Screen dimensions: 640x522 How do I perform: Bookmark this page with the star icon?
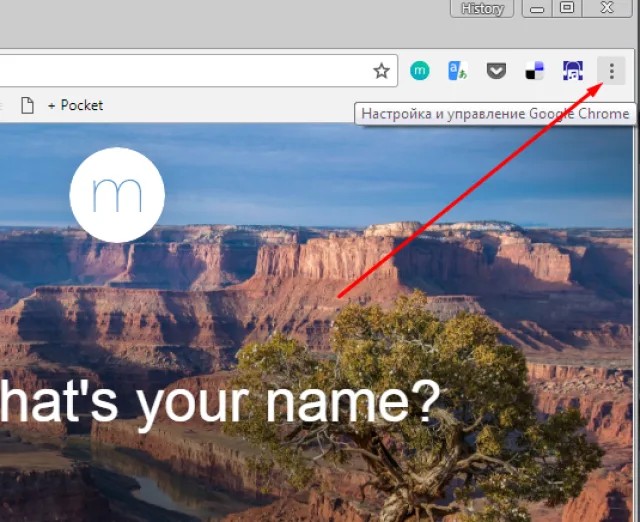(x=381, y=71)
